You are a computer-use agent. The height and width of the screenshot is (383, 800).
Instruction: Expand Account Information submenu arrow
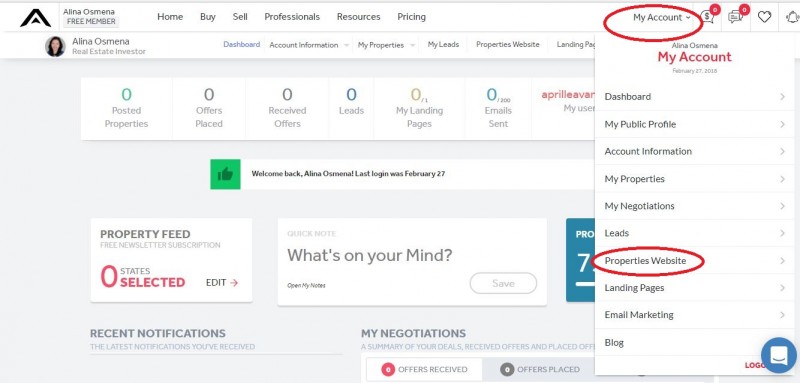click(x=346, y=45)
